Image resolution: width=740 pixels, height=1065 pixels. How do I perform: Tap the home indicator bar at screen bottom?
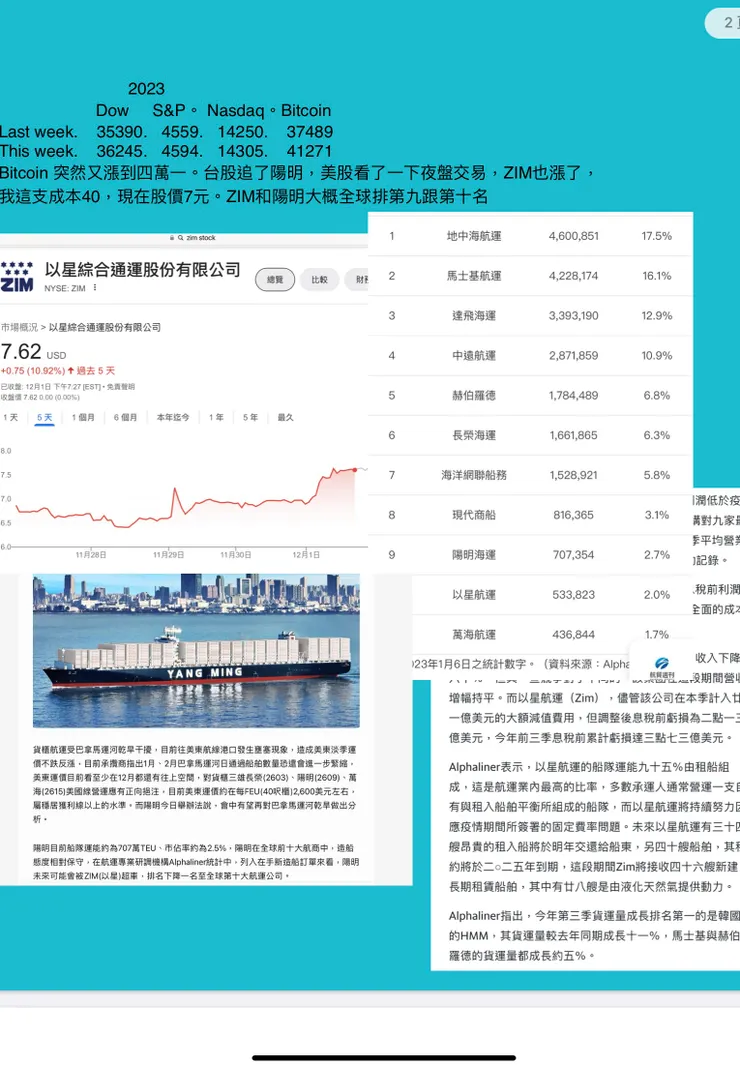click(384, 1058)
